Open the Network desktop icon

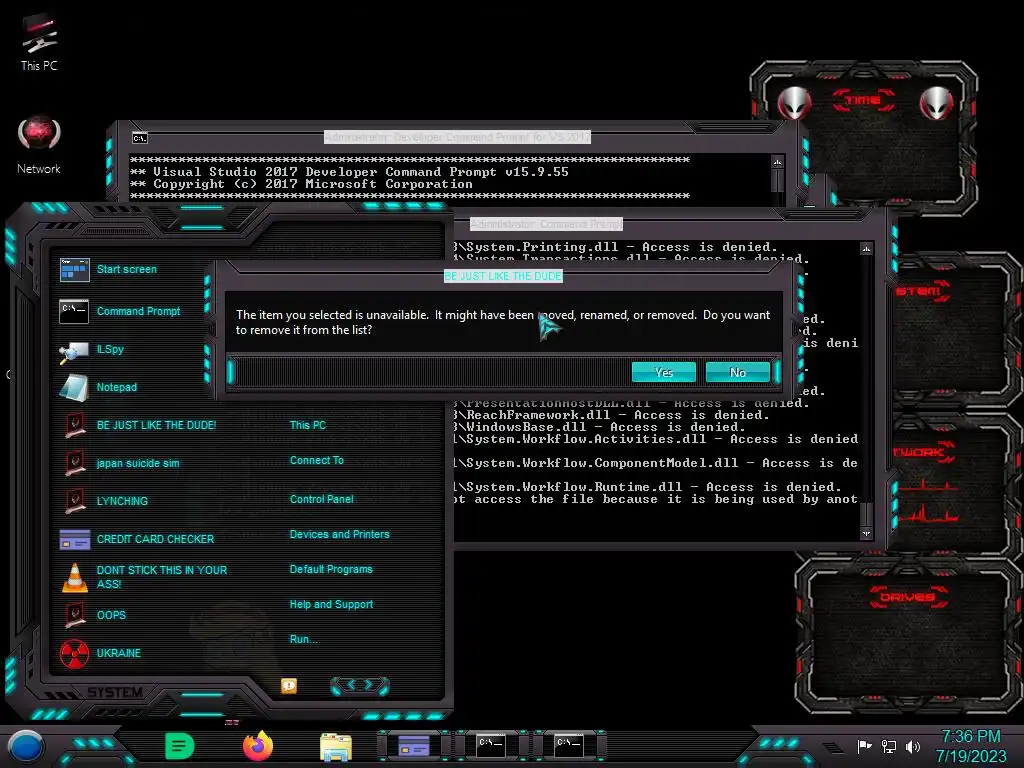click(39, 145)
